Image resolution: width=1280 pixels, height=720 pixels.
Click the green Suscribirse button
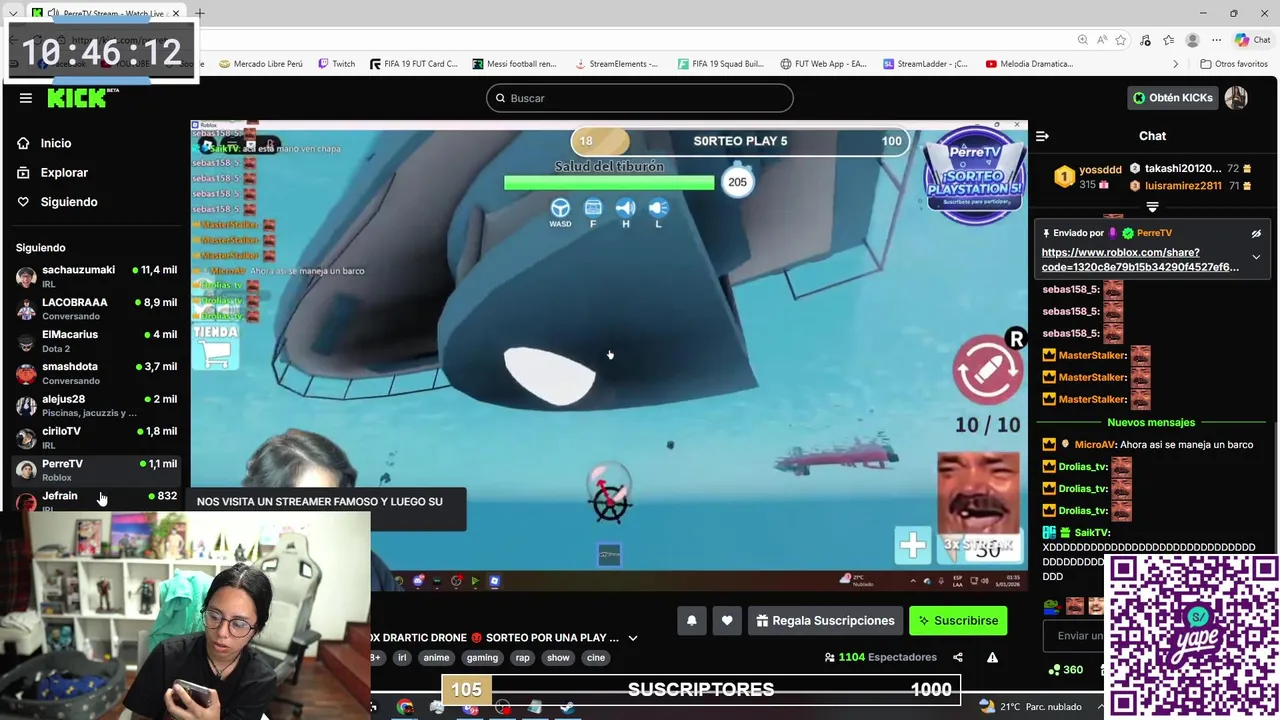958,621
